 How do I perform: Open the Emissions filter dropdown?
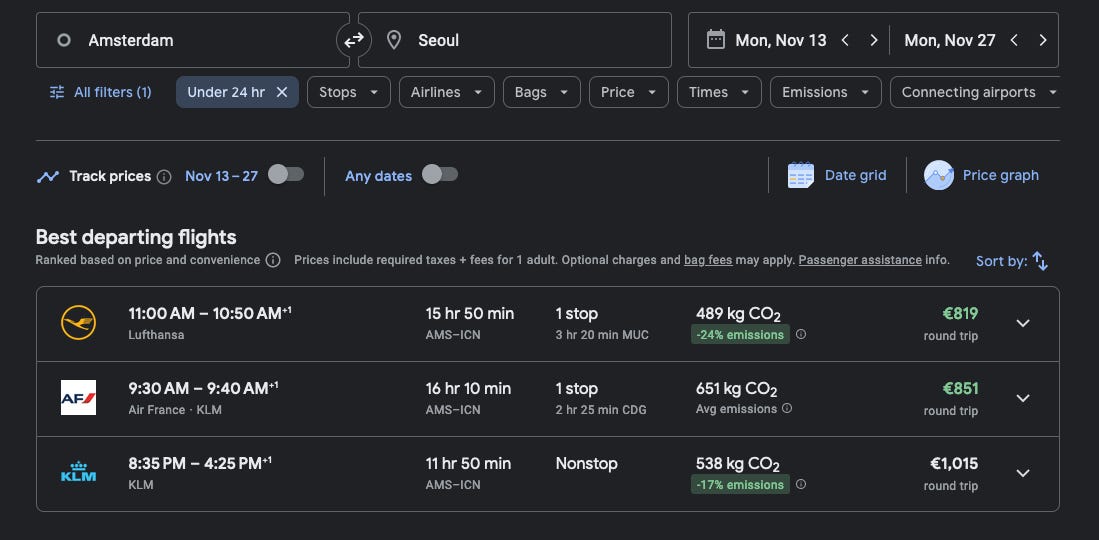pos(825,92)
